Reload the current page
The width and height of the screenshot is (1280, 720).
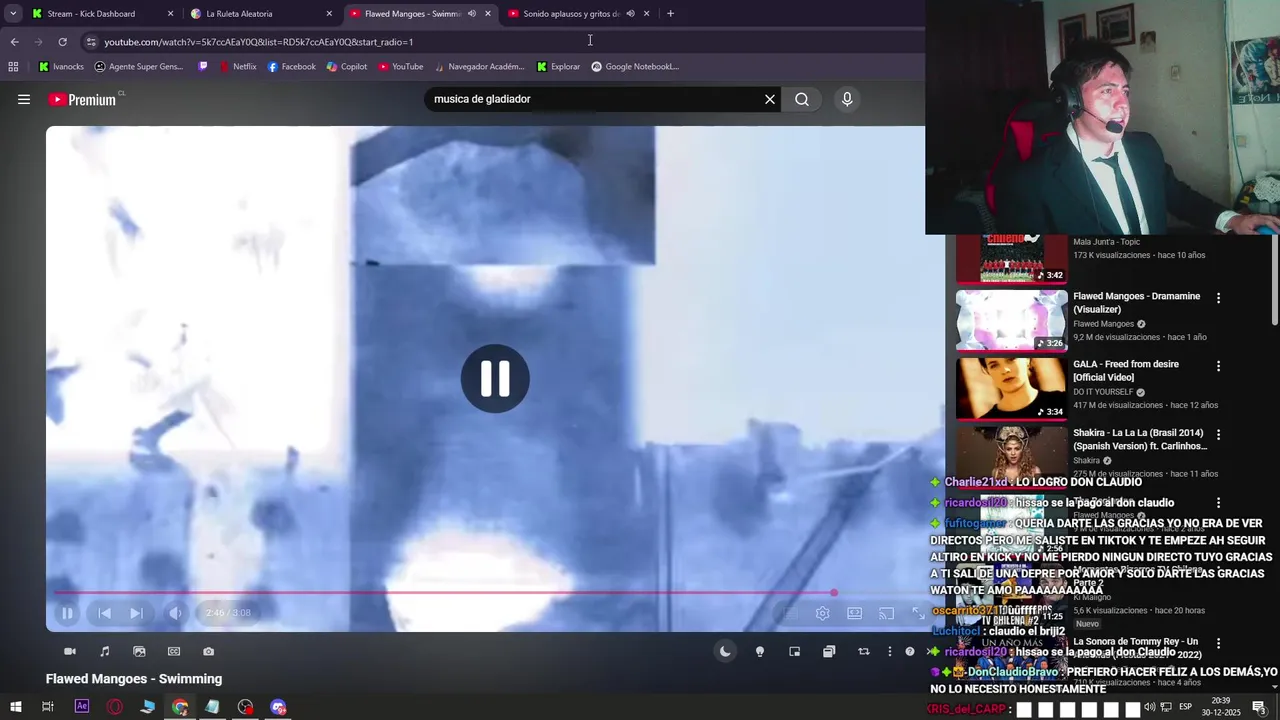tap(62, 42)
